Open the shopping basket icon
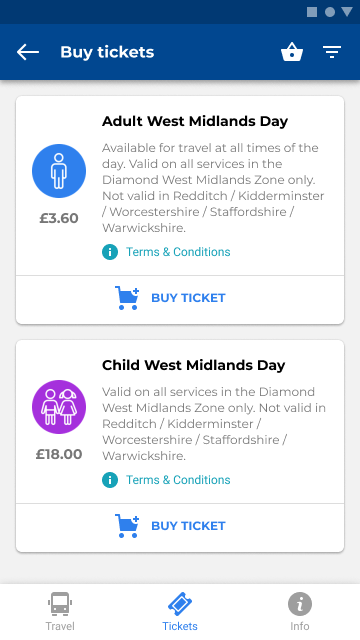Screen dimensions: 360x640 pyautogui.click(x=292, y=52)
